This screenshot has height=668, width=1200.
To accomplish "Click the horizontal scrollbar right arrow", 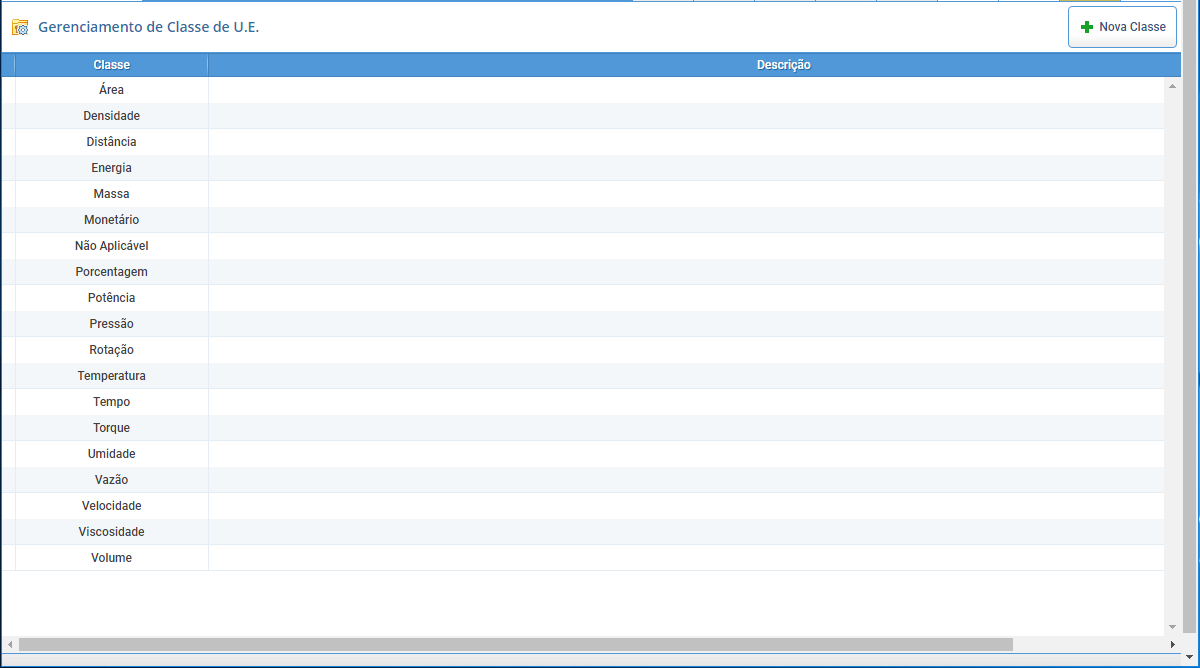I will click(1173, 645).
